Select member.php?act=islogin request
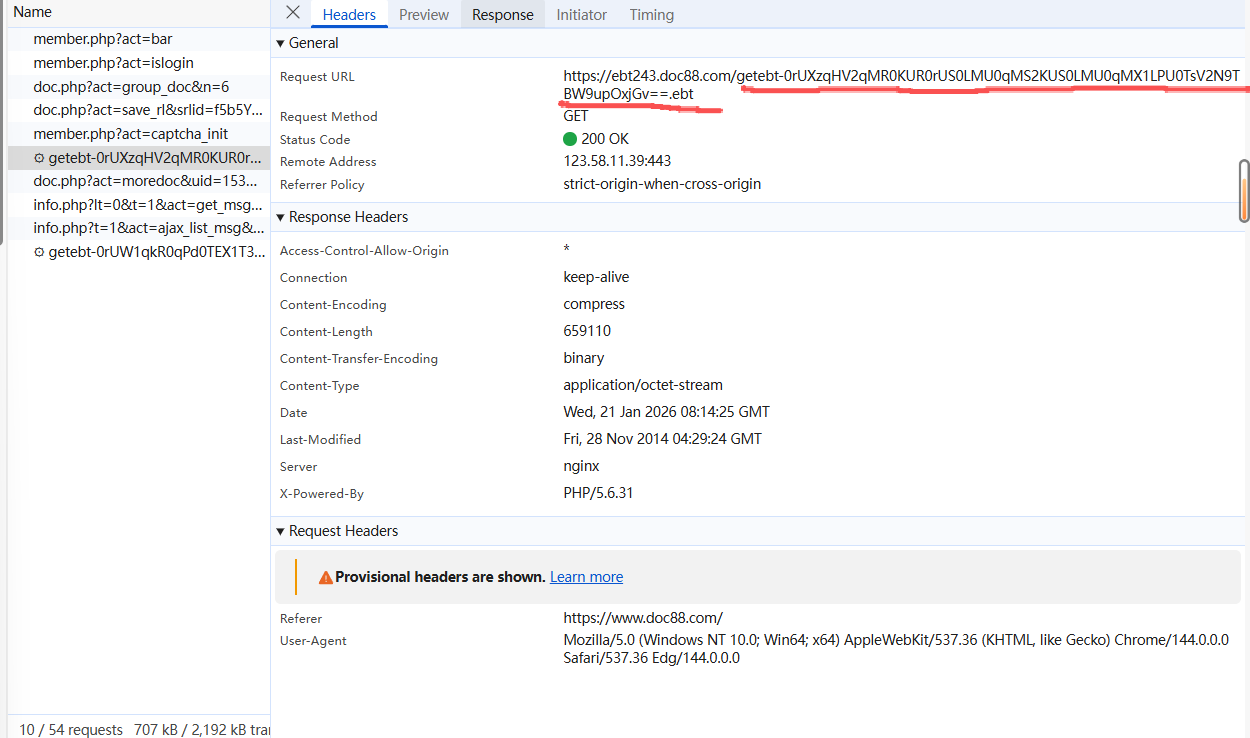 (113, 63)
